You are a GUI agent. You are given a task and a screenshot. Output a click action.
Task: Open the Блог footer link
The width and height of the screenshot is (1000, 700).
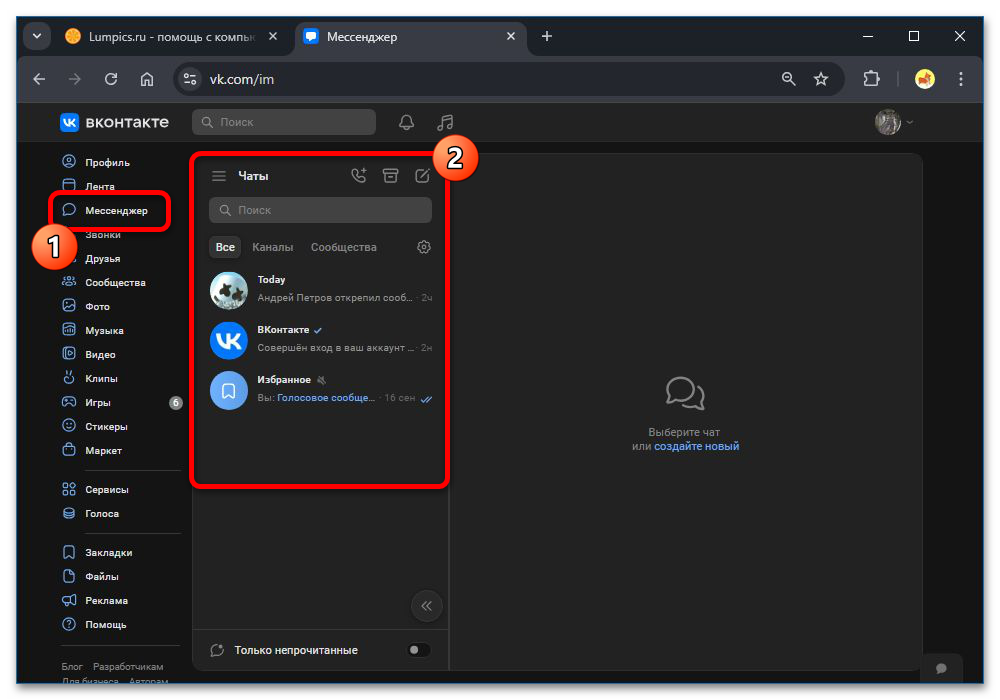(x=72, y=666)
